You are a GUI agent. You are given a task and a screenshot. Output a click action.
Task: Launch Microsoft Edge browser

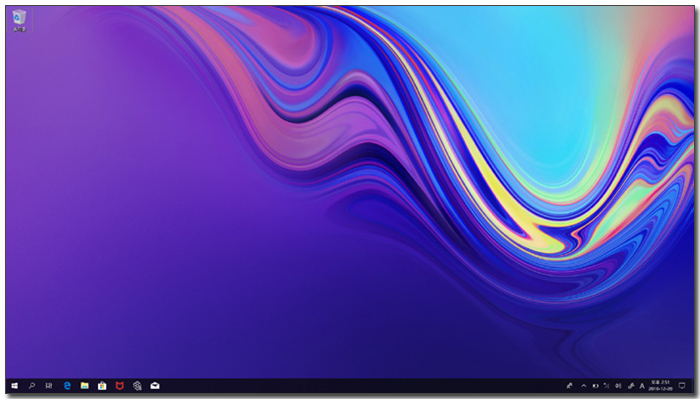[x=67, y=386]
